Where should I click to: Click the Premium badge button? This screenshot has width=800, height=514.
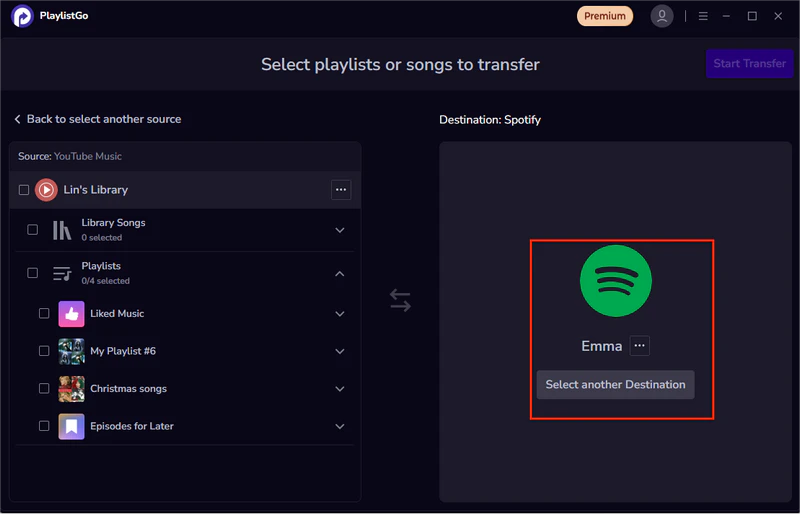click(605, 16)
